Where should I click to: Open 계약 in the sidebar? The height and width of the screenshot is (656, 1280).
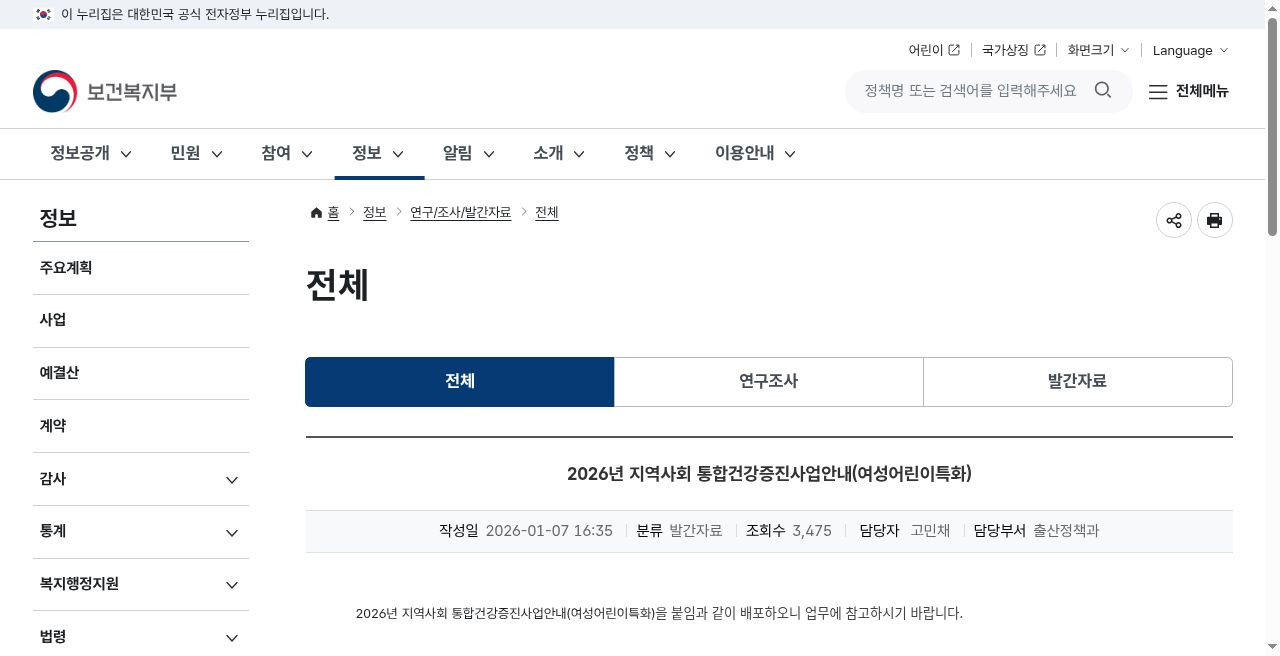(141, 426)
